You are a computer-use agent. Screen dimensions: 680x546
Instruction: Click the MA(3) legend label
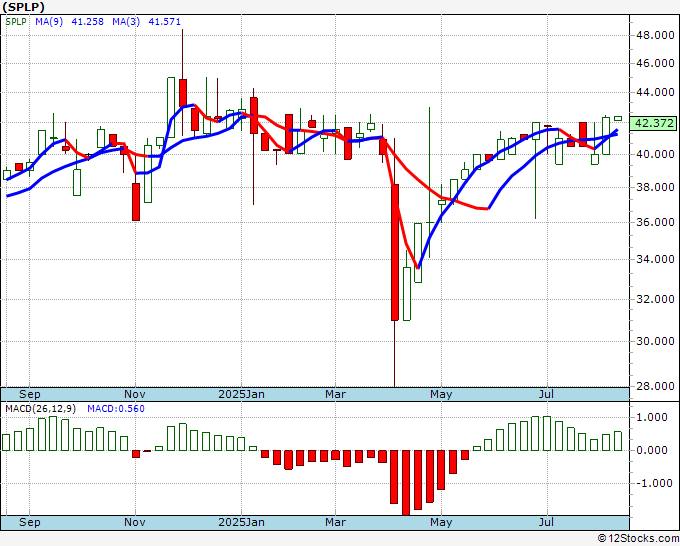point(126,22)
